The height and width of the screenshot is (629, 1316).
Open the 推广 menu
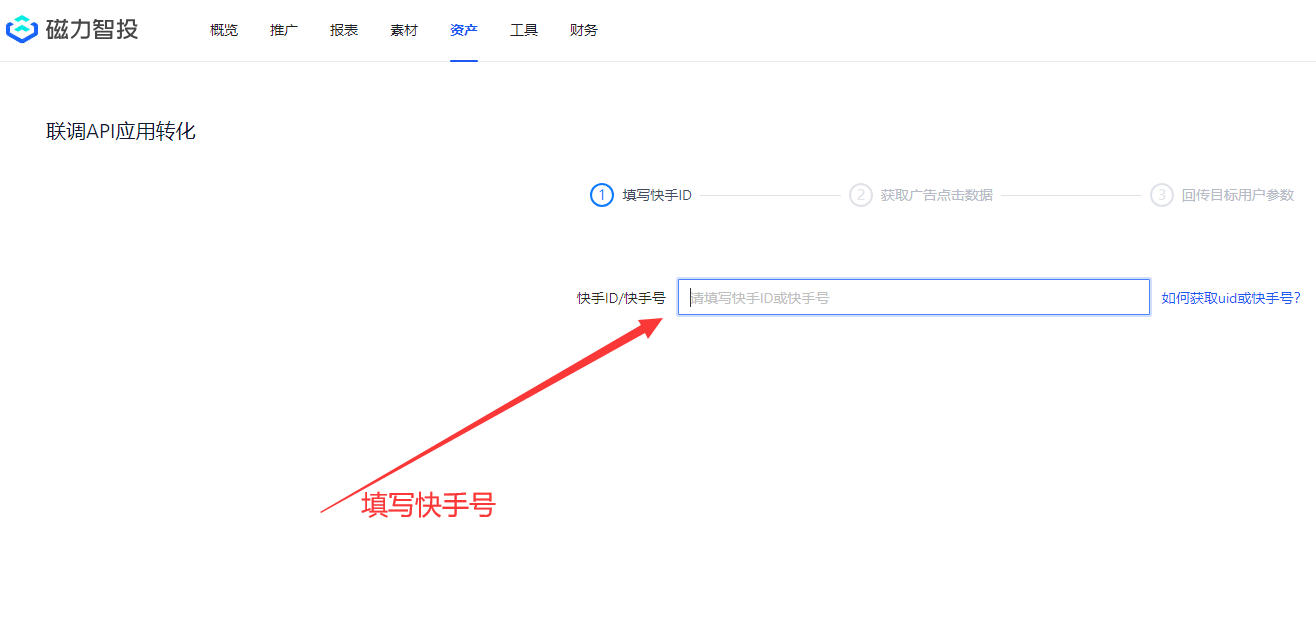click(284, 30)
